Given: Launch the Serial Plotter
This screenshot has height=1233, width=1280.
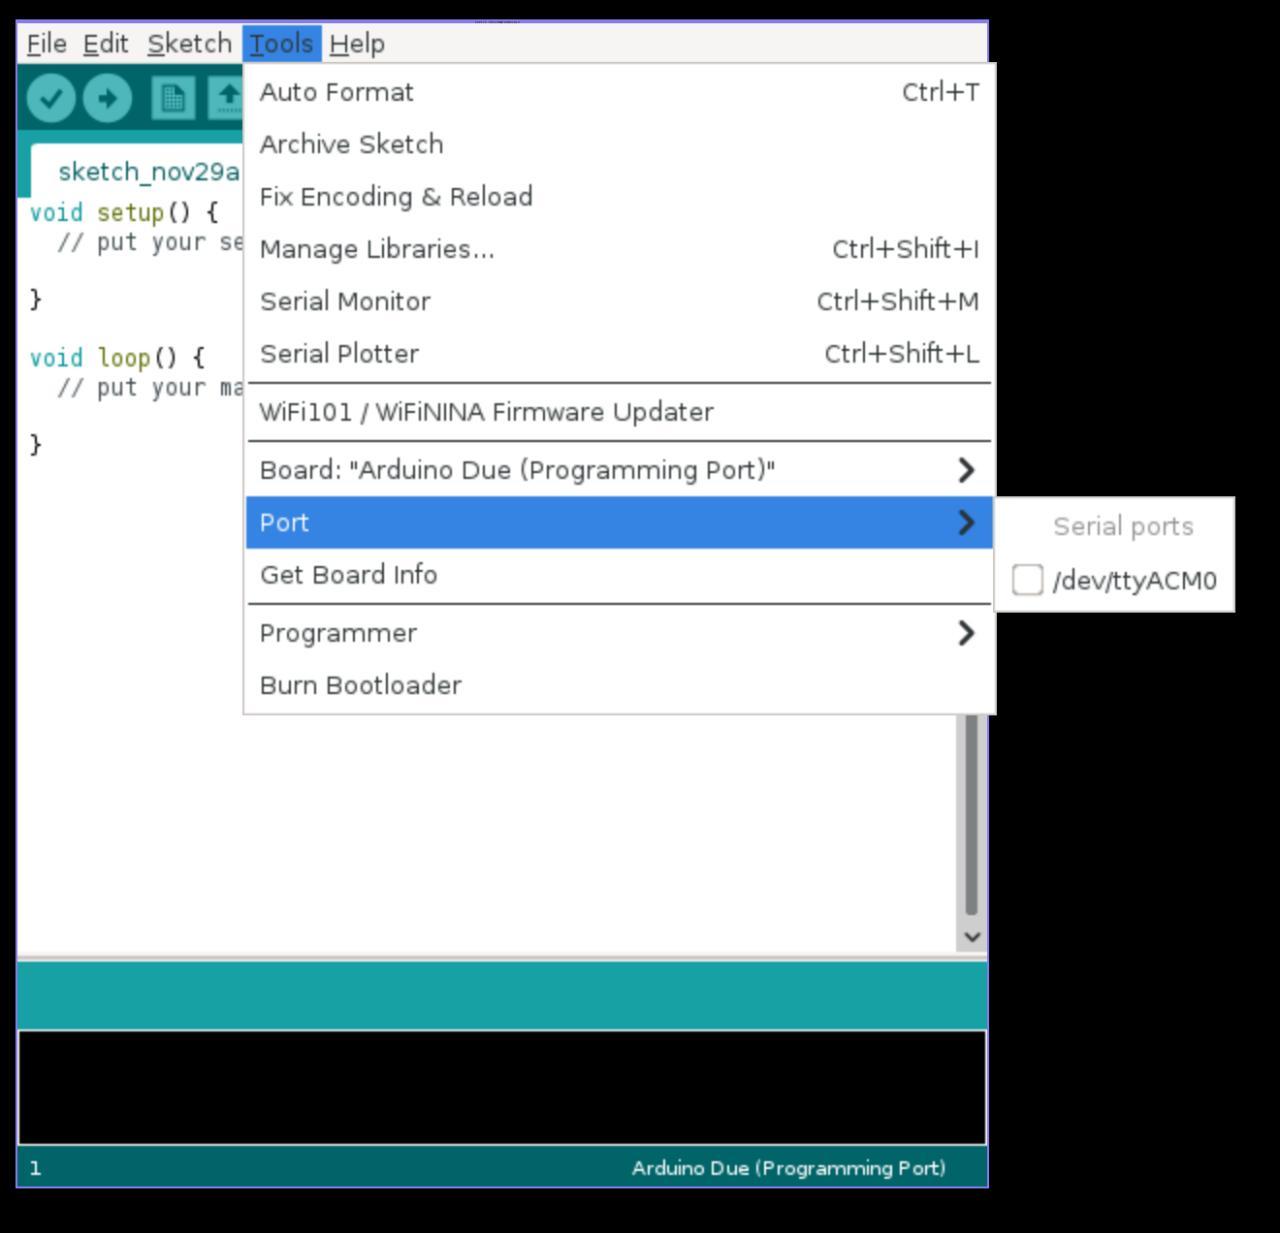Looking at the screenshot, I should tap(619, 353).
